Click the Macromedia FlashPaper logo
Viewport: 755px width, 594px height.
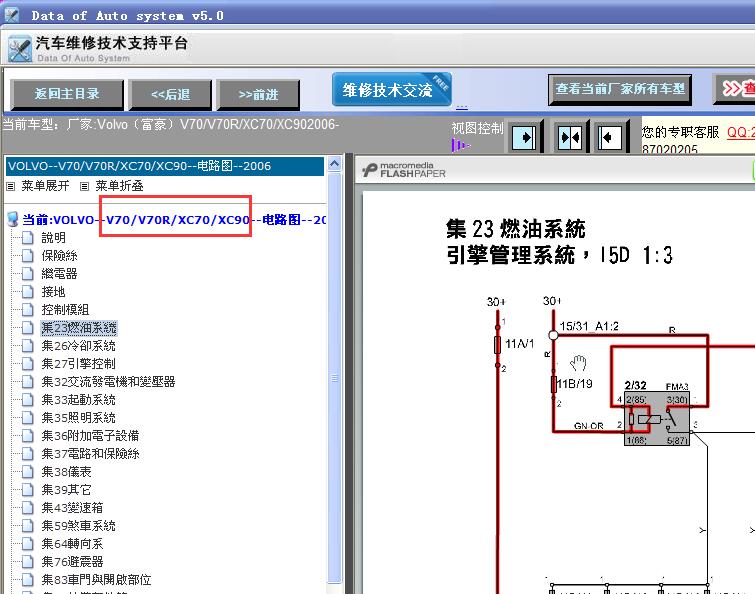click(x=404, y=170)
